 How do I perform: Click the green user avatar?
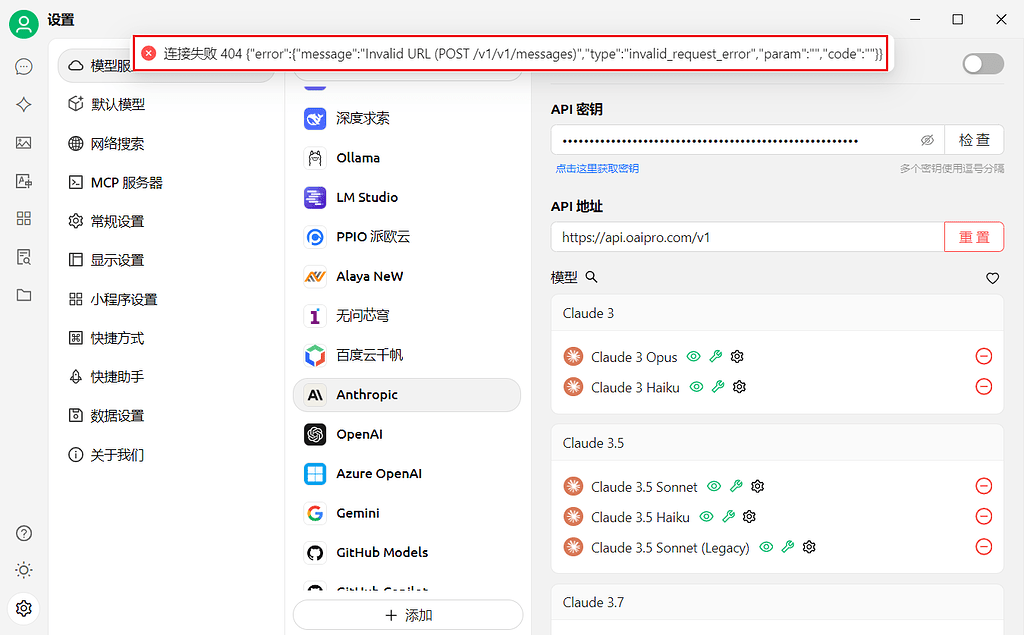click(x=24, y=24)
